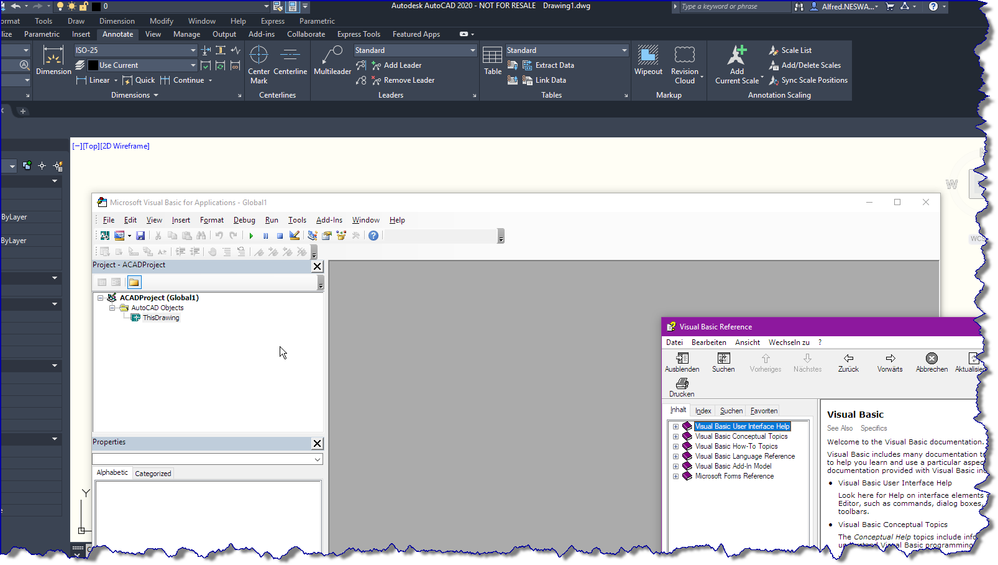Open Scale List in Annotation Scaling
This screenshot has width=998, height=565.
pyautogui.click(x=790, y=50)
